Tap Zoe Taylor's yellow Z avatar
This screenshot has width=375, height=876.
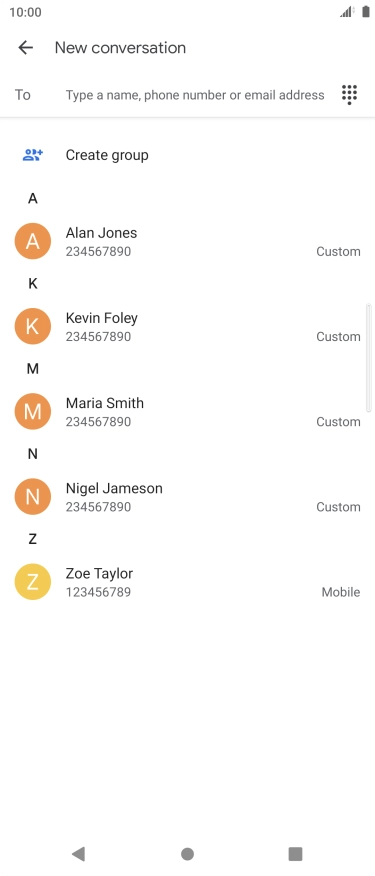pyautogui.click(x=32, y=582)
